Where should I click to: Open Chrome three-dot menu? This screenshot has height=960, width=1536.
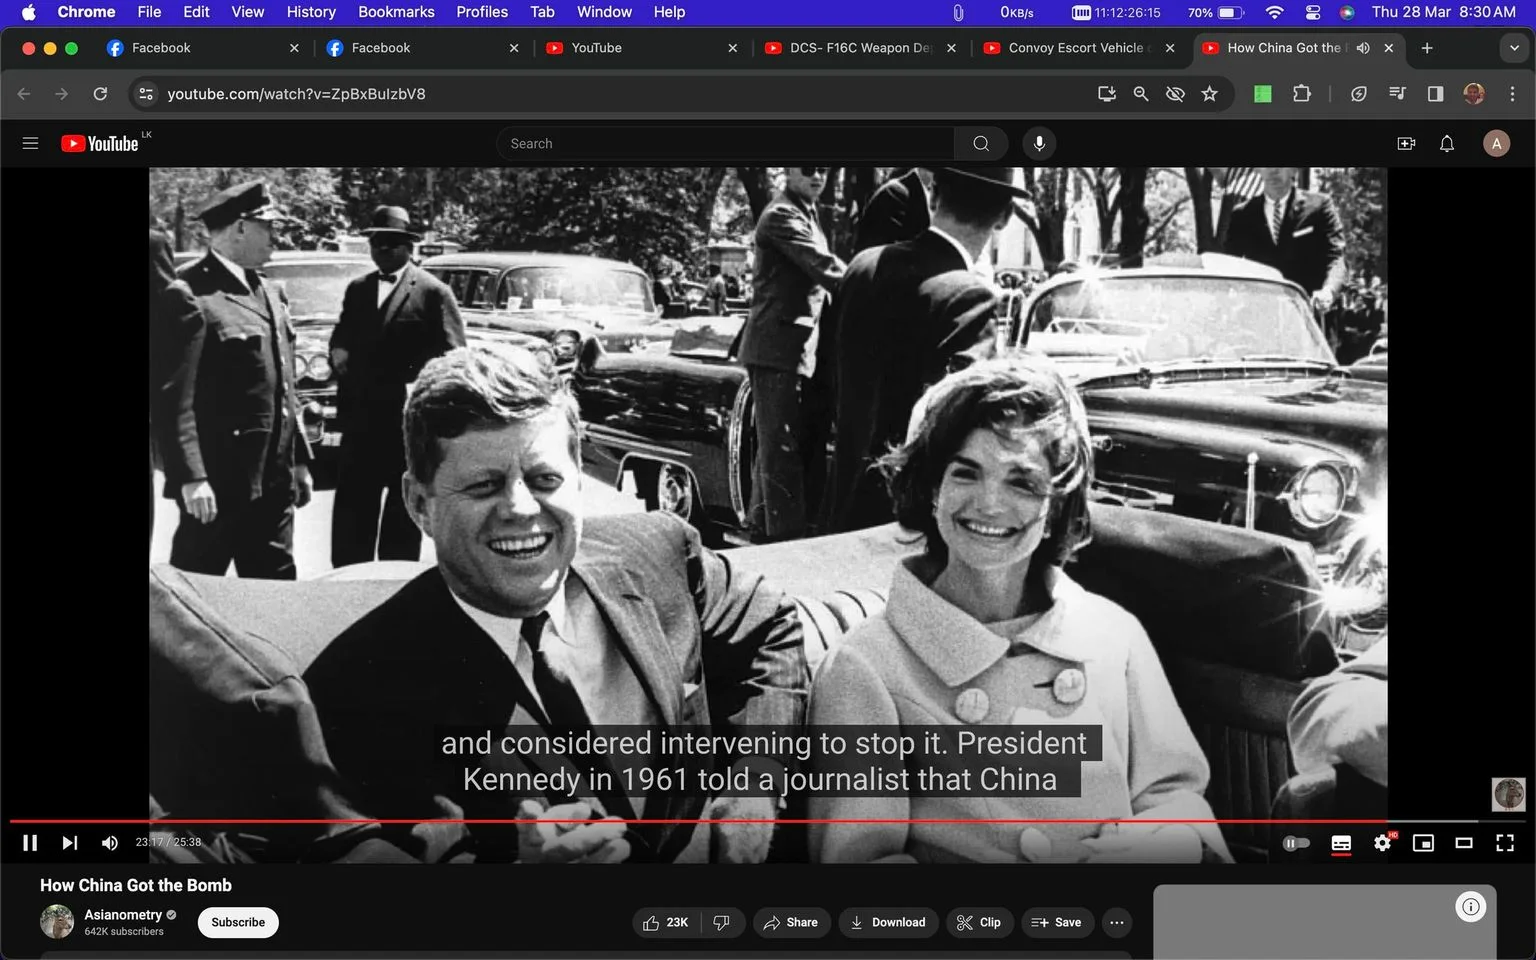(x=1512, y=94)
